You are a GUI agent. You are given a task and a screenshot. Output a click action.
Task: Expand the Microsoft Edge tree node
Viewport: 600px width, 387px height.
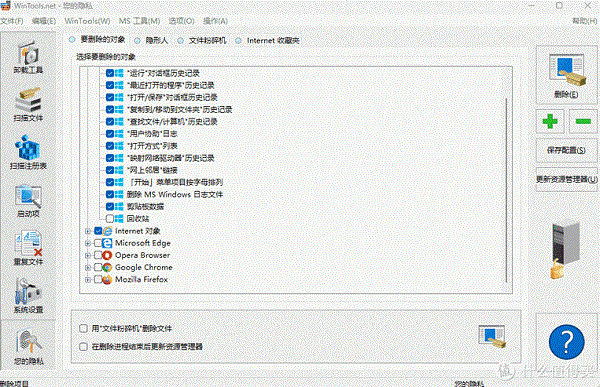pyautogui.click(x=88, y=243)
